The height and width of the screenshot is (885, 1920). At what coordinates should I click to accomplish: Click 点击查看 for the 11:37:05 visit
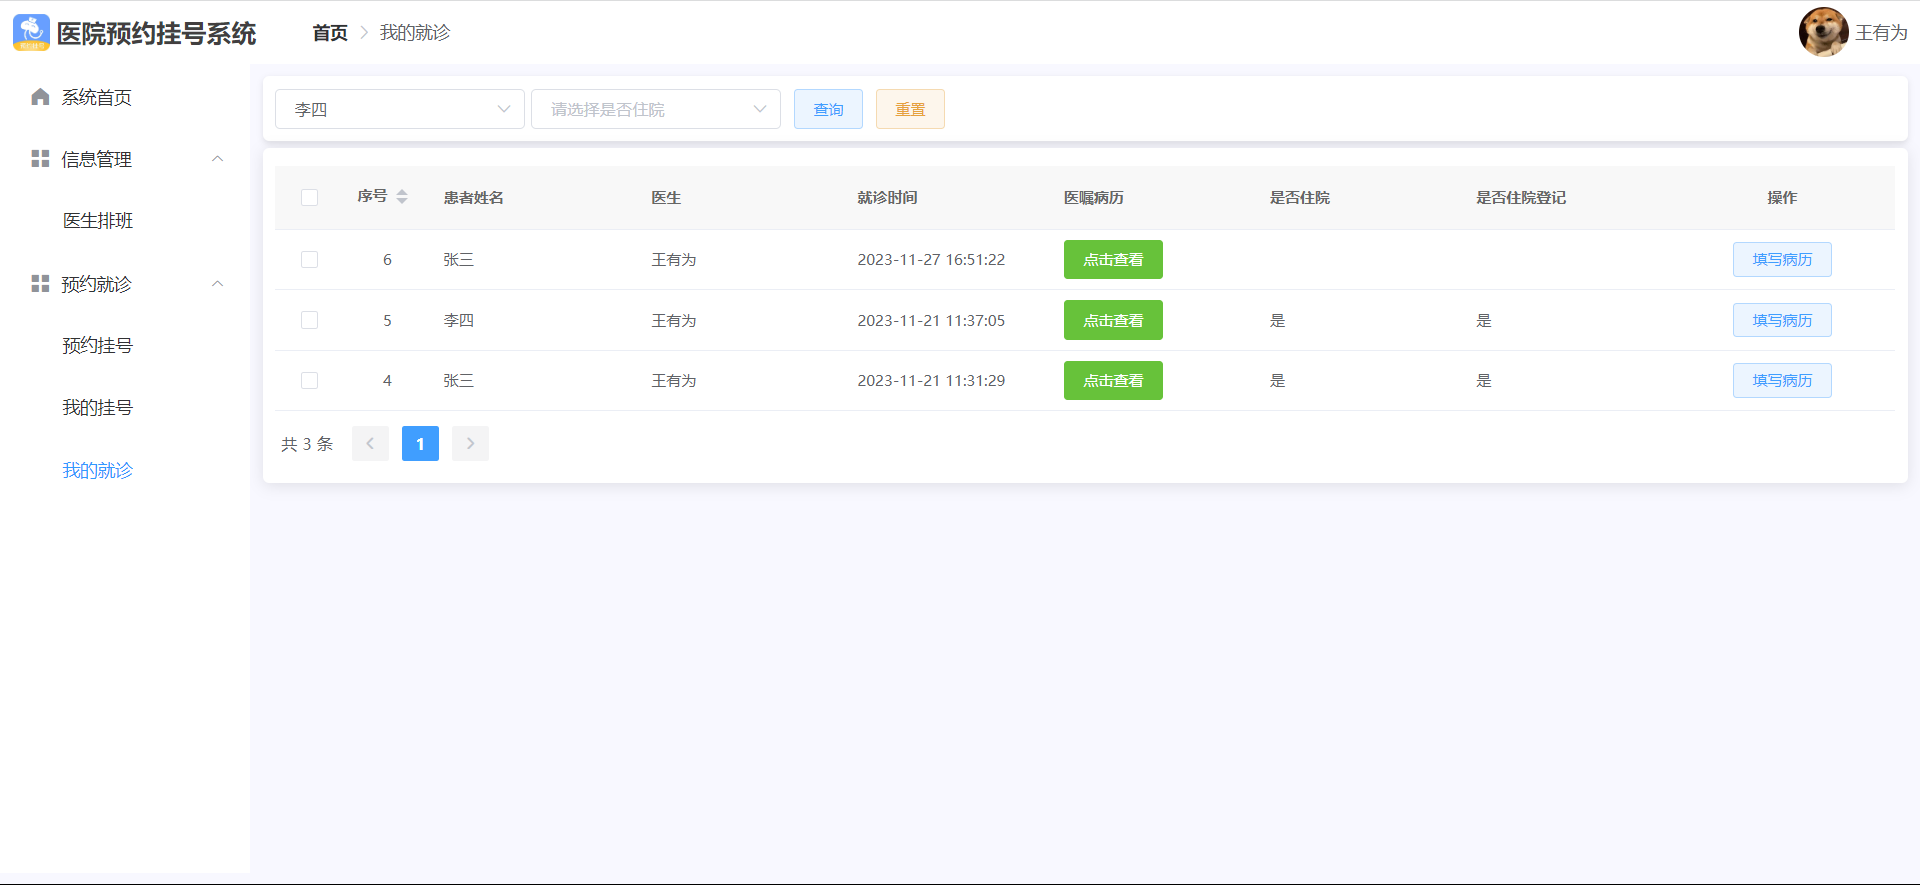point(1113,320)
